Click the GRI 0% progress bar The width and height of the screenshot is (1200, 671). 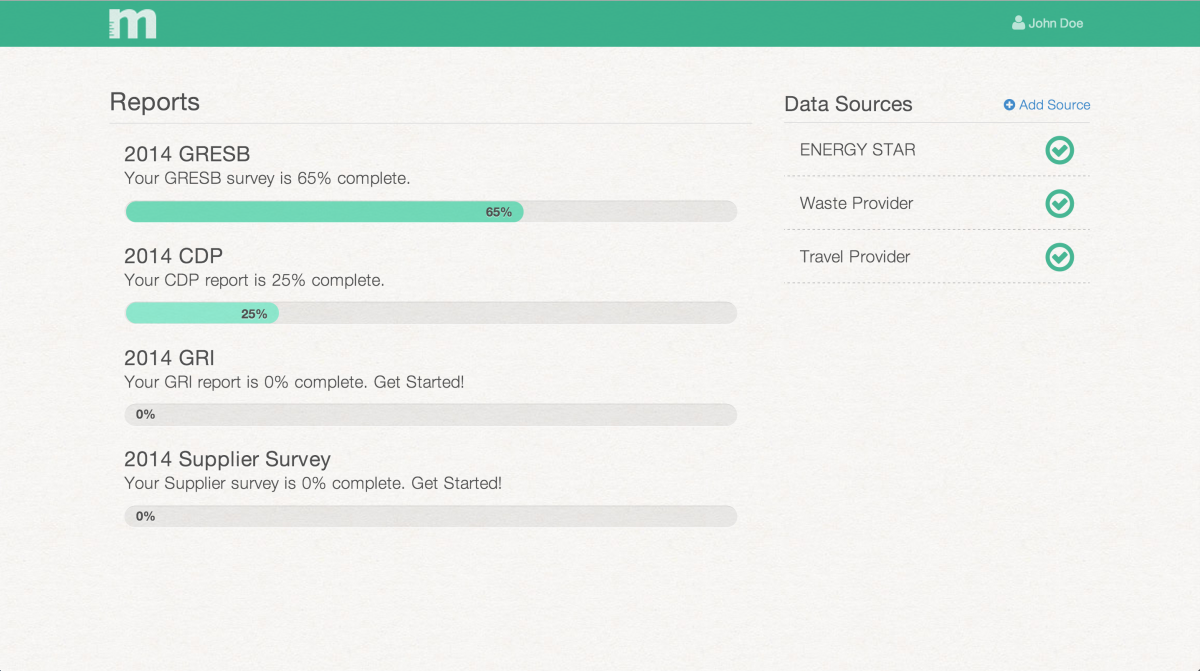click(x=431, y=414)
